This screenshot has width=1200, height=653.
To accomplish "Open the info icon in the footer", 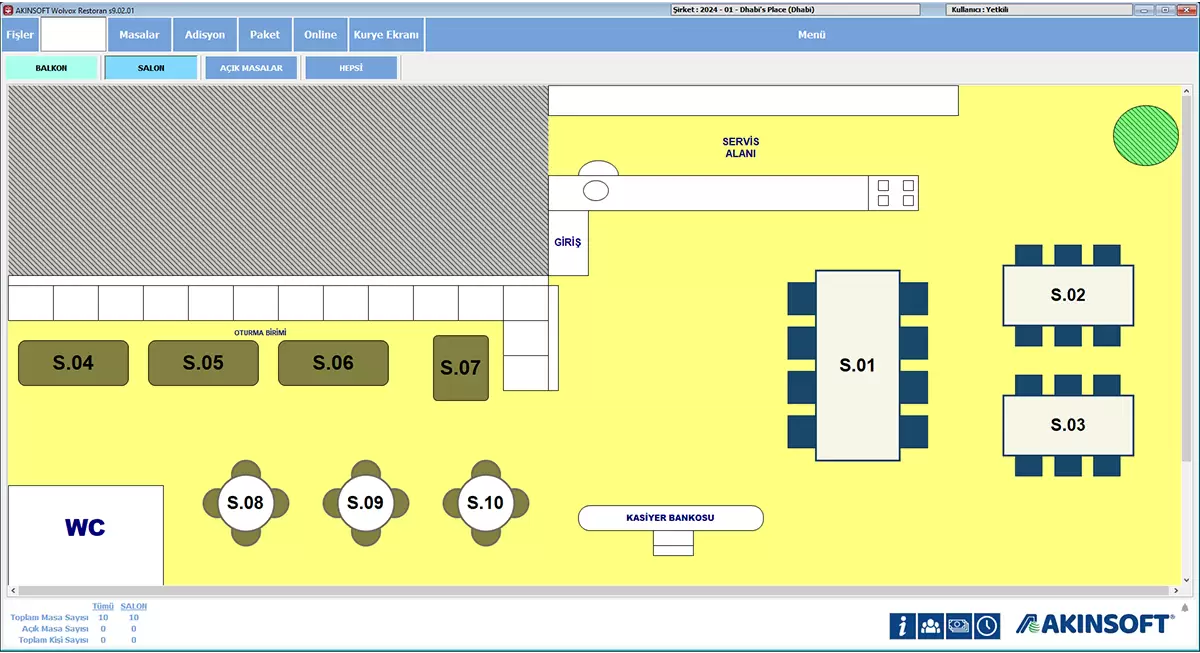I will point(903,625).
